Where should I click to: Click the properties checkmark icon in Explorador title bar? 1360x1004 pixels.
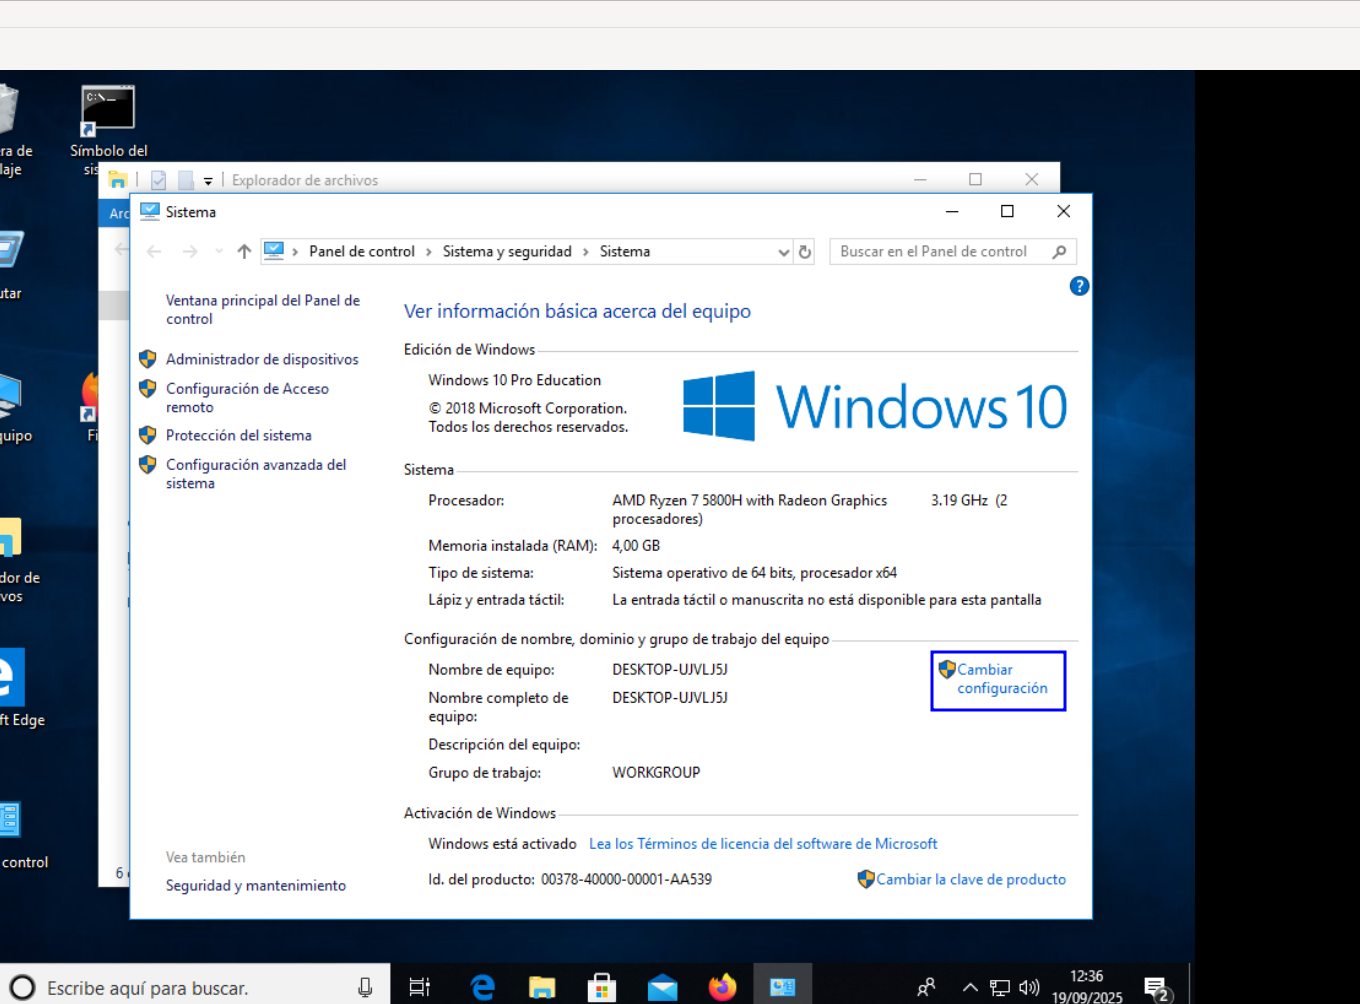pos(158,180)
